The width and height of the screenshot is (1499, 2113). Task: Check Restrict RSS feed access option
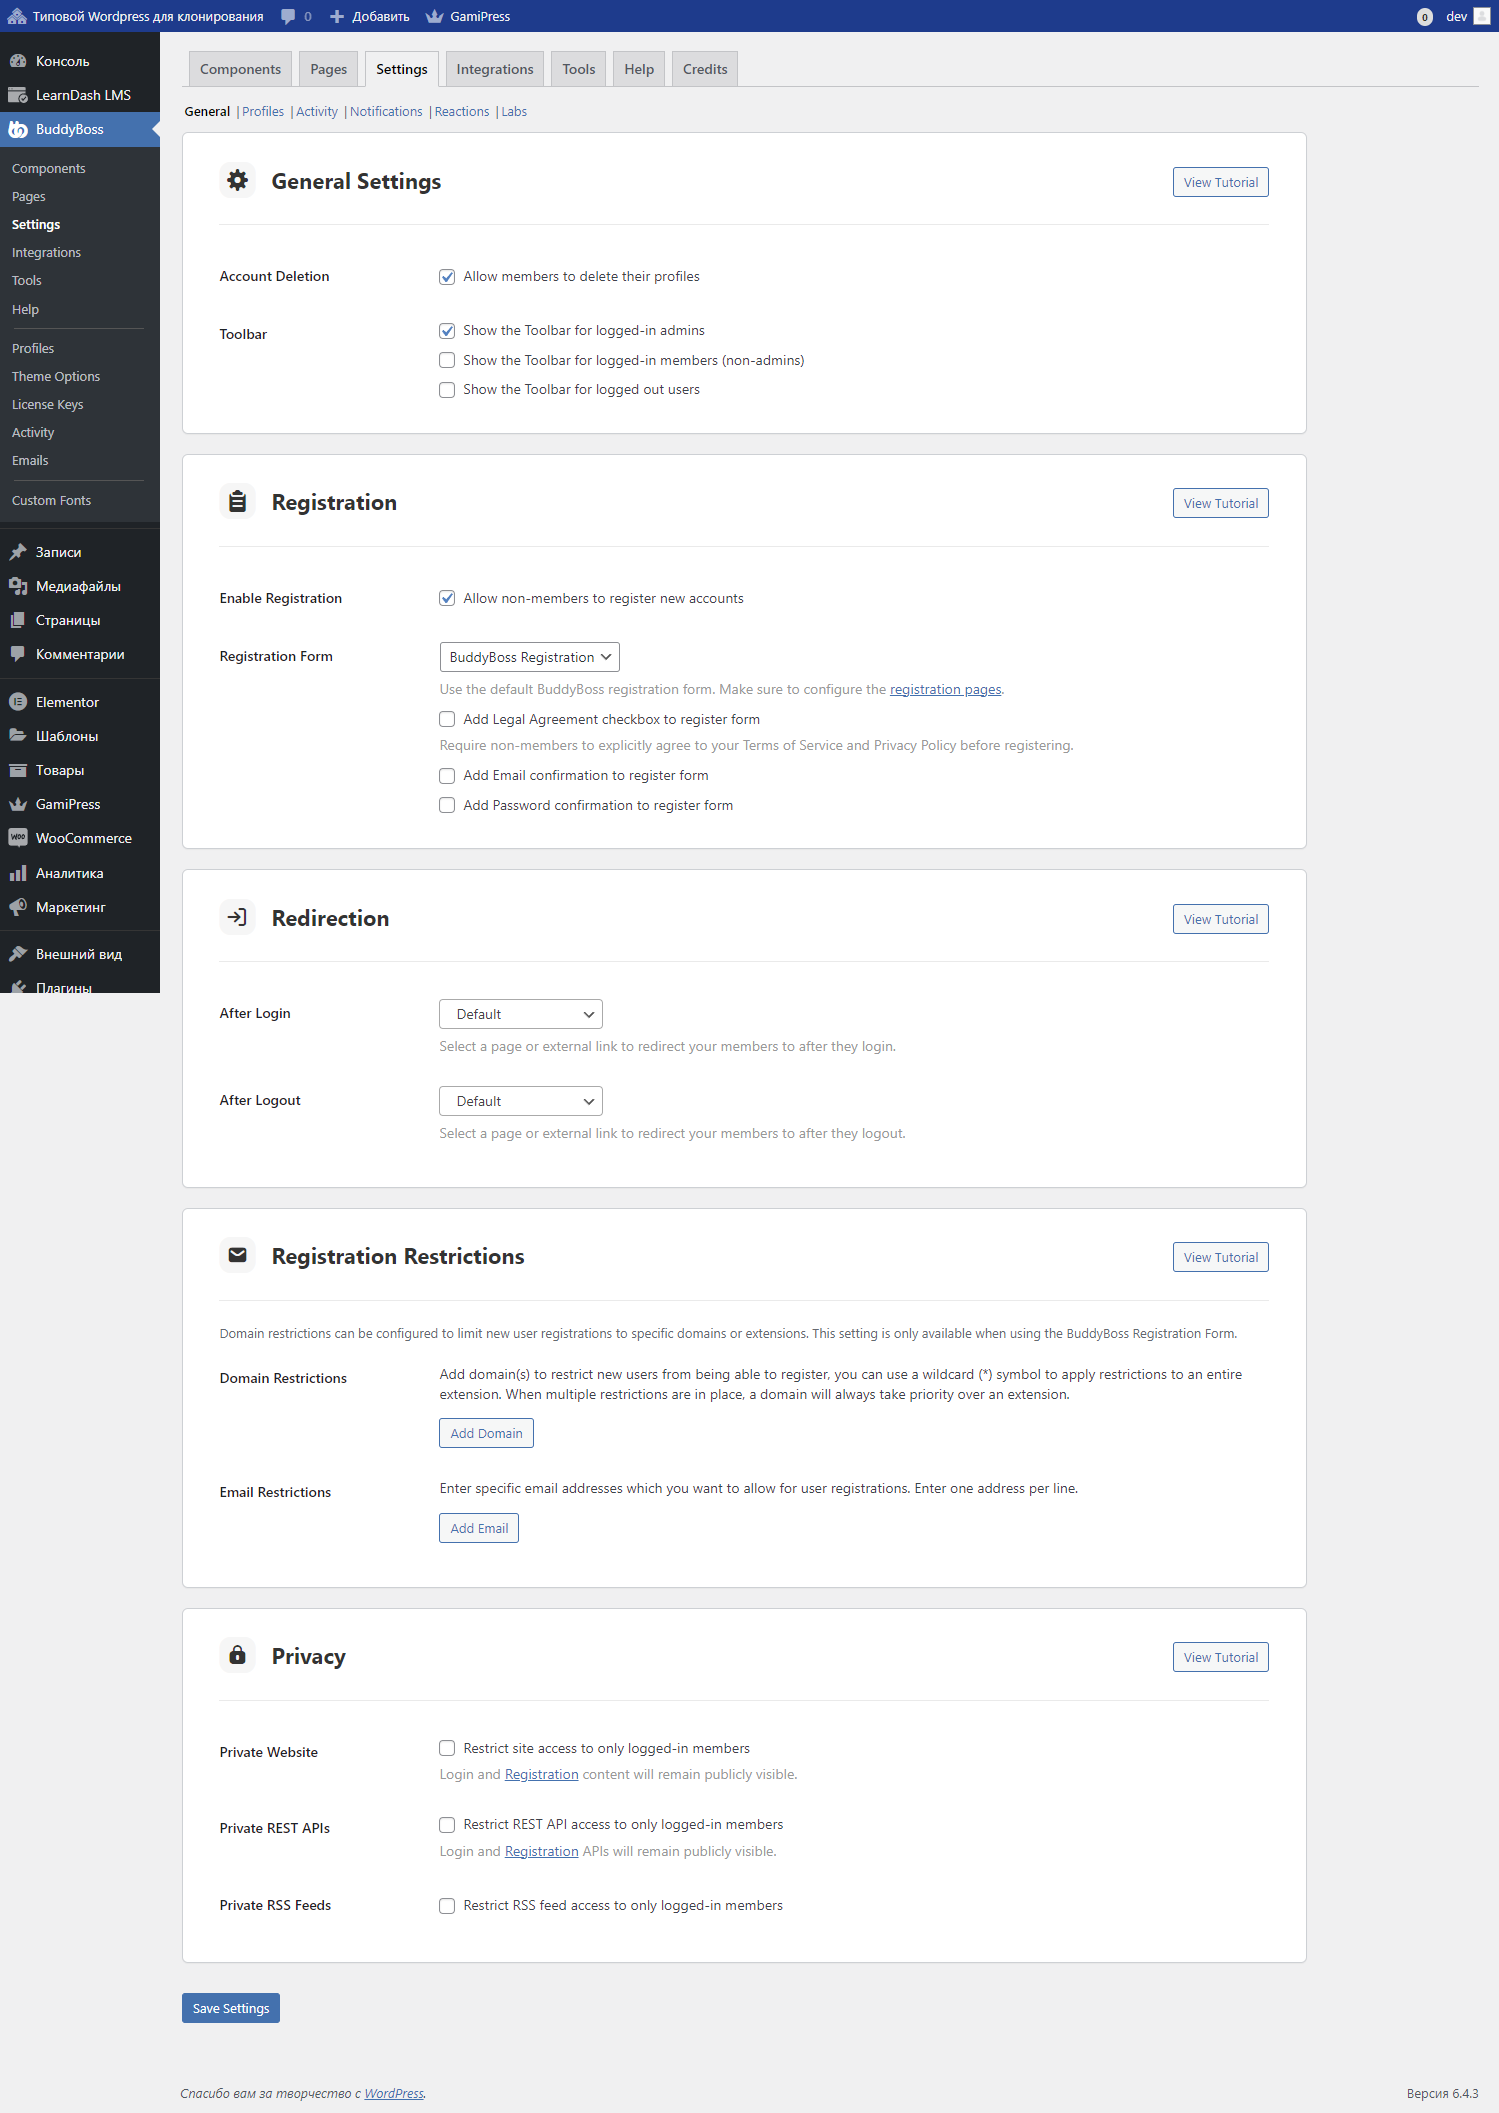point(447,1906)
